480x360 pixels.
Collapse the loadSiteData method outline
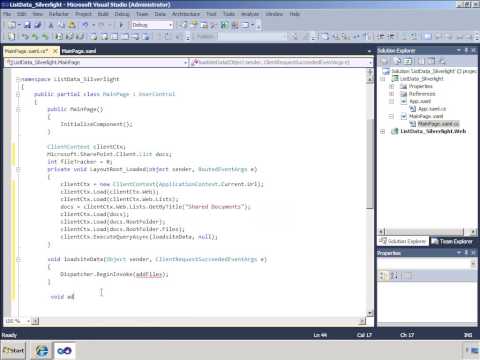point(18,259)
